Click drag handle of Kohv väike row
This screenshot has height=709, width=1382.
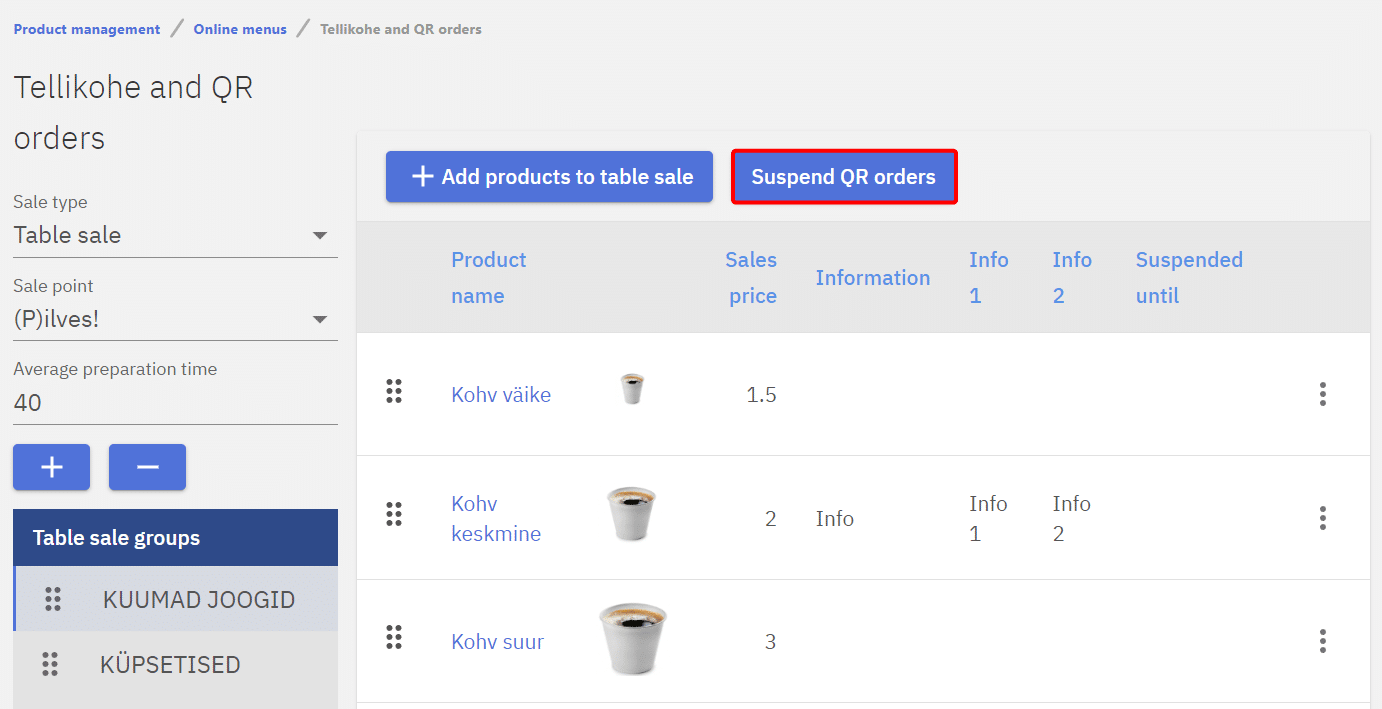[x=394, y=392]
